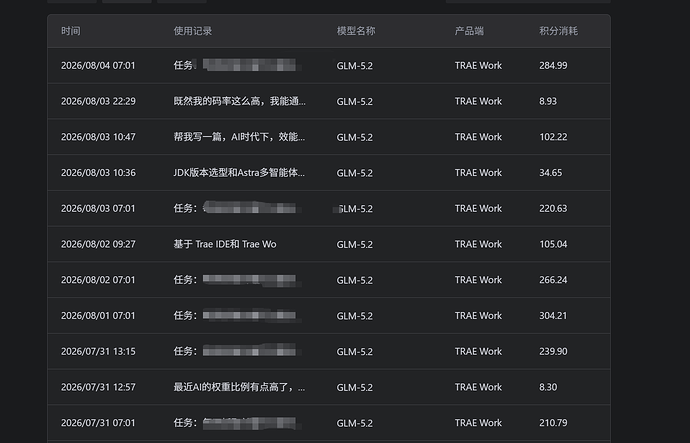Click the 任务 record dated 2026/08/01 07:01
690x443 pixels.
coord(237,315)
